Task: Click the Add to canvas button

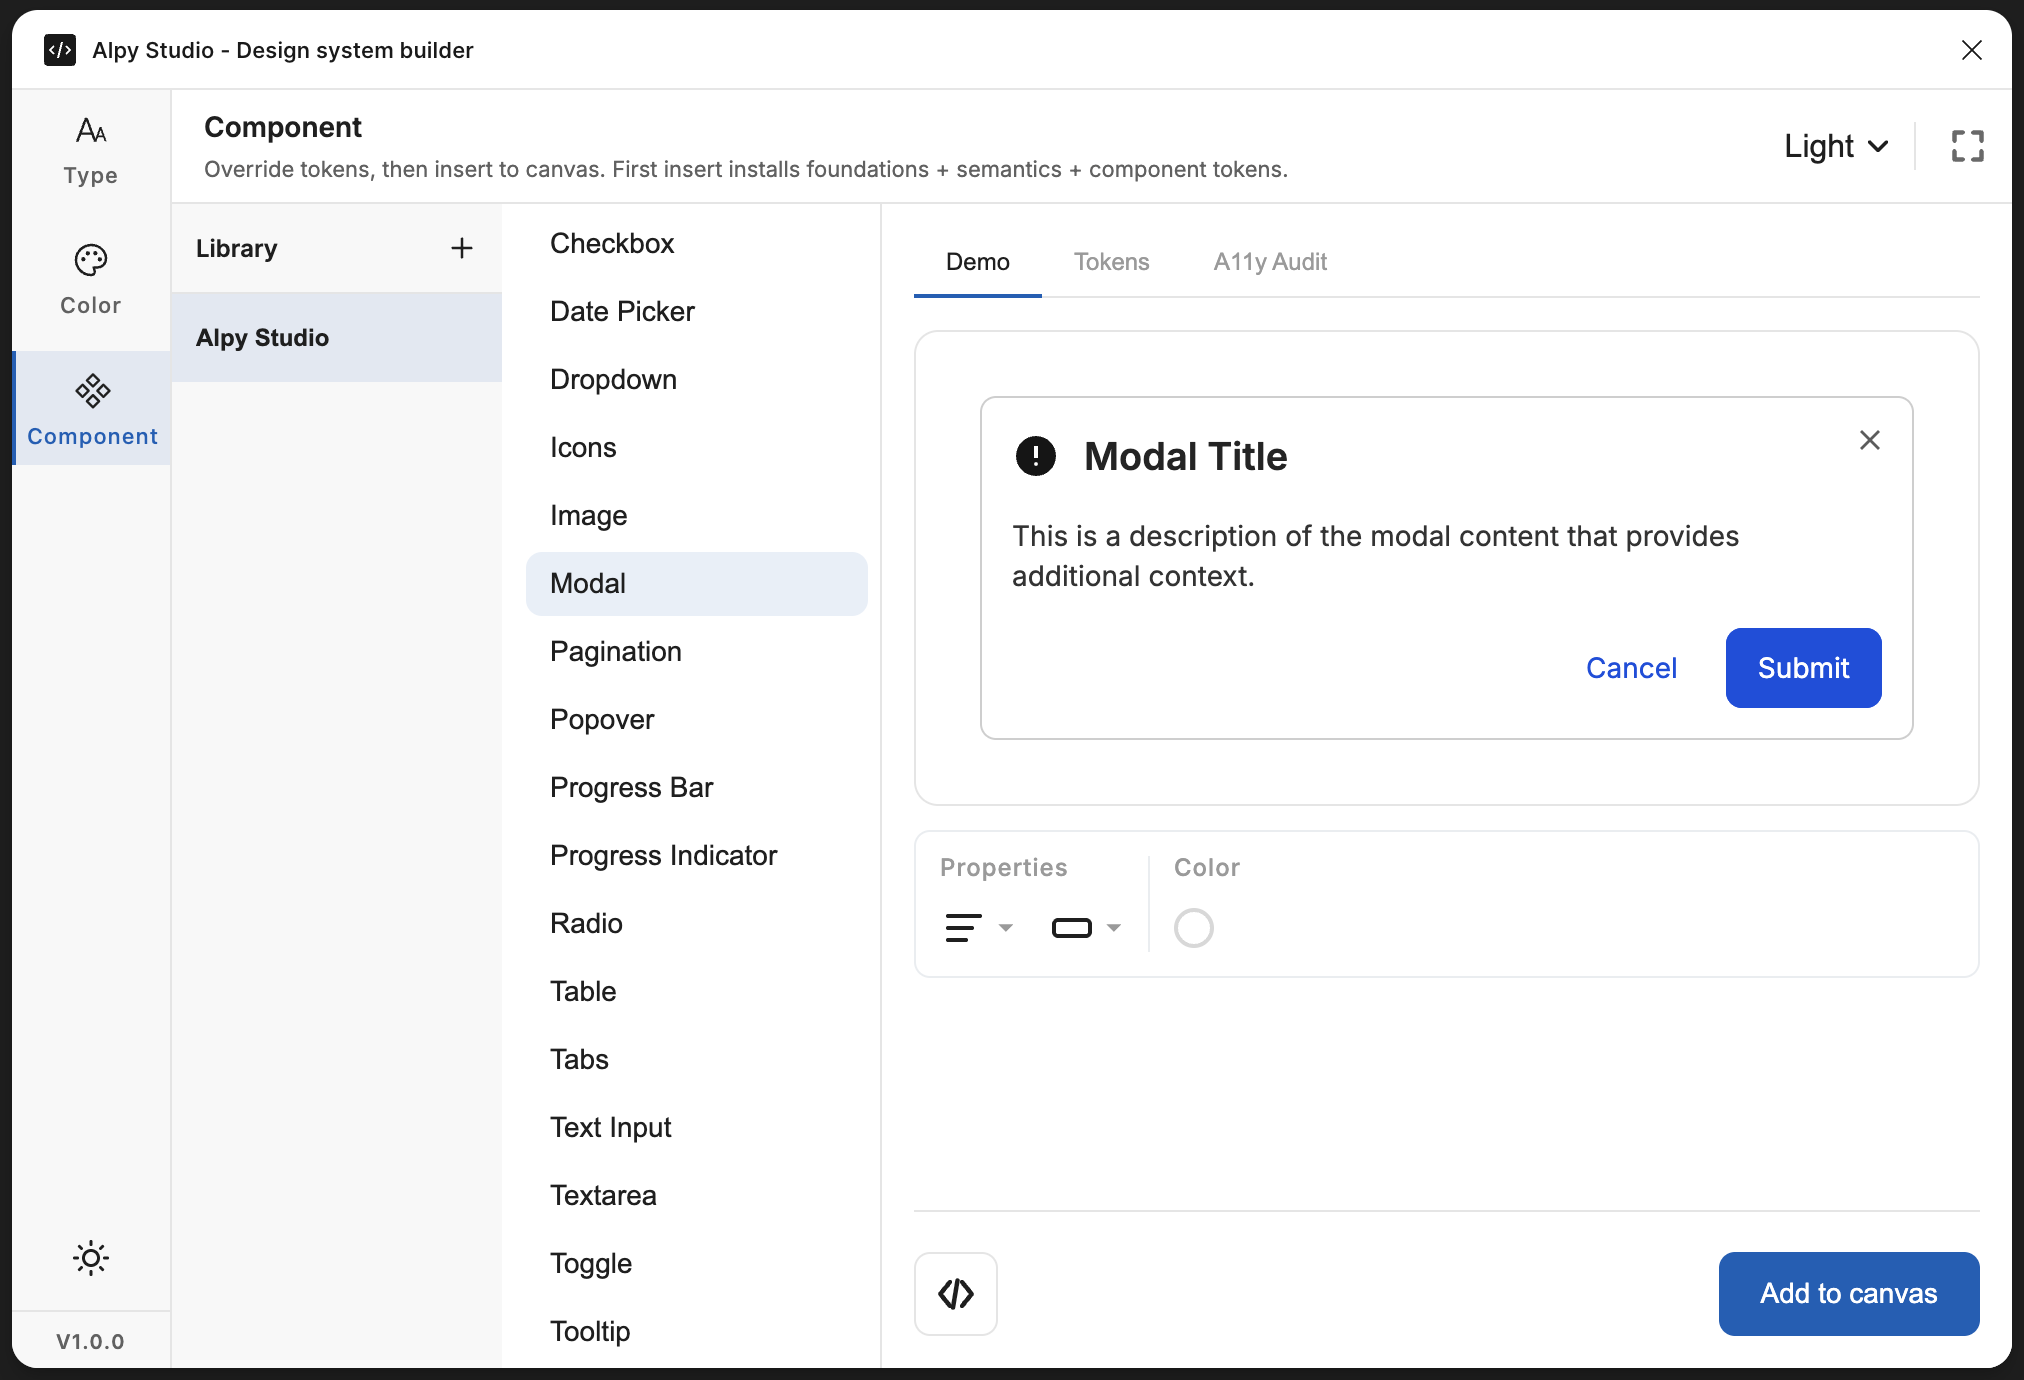Action: [x=1848, y=1294]
